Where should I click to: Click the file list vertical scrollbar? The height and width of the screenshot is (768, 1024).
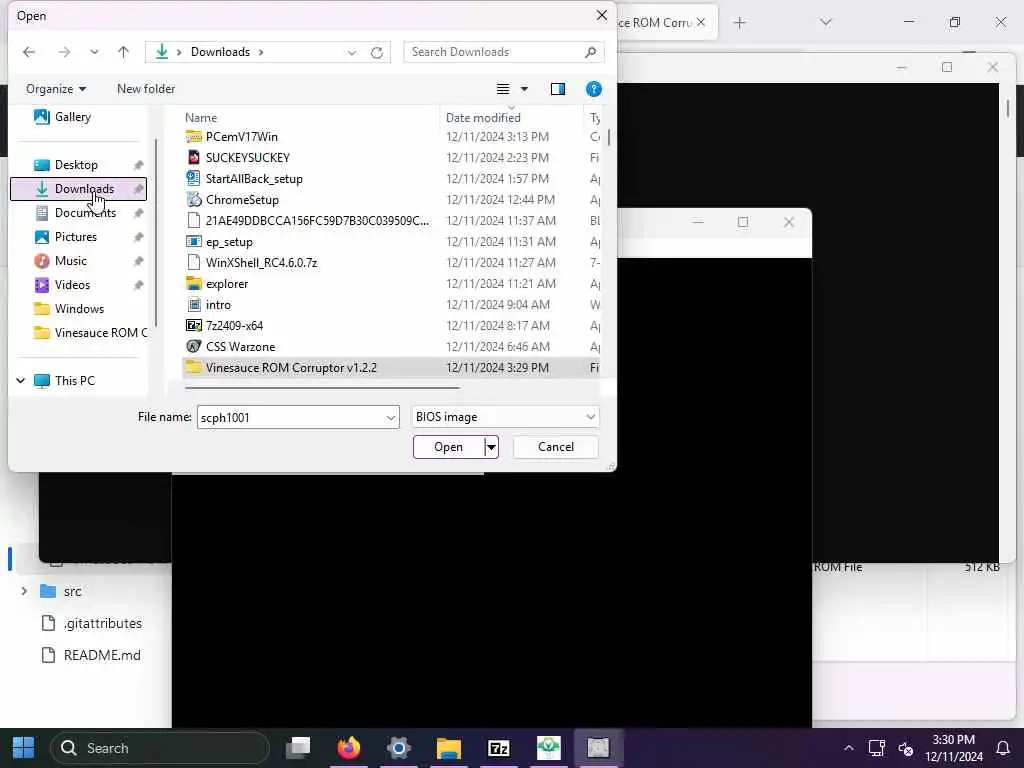[609, 137]
